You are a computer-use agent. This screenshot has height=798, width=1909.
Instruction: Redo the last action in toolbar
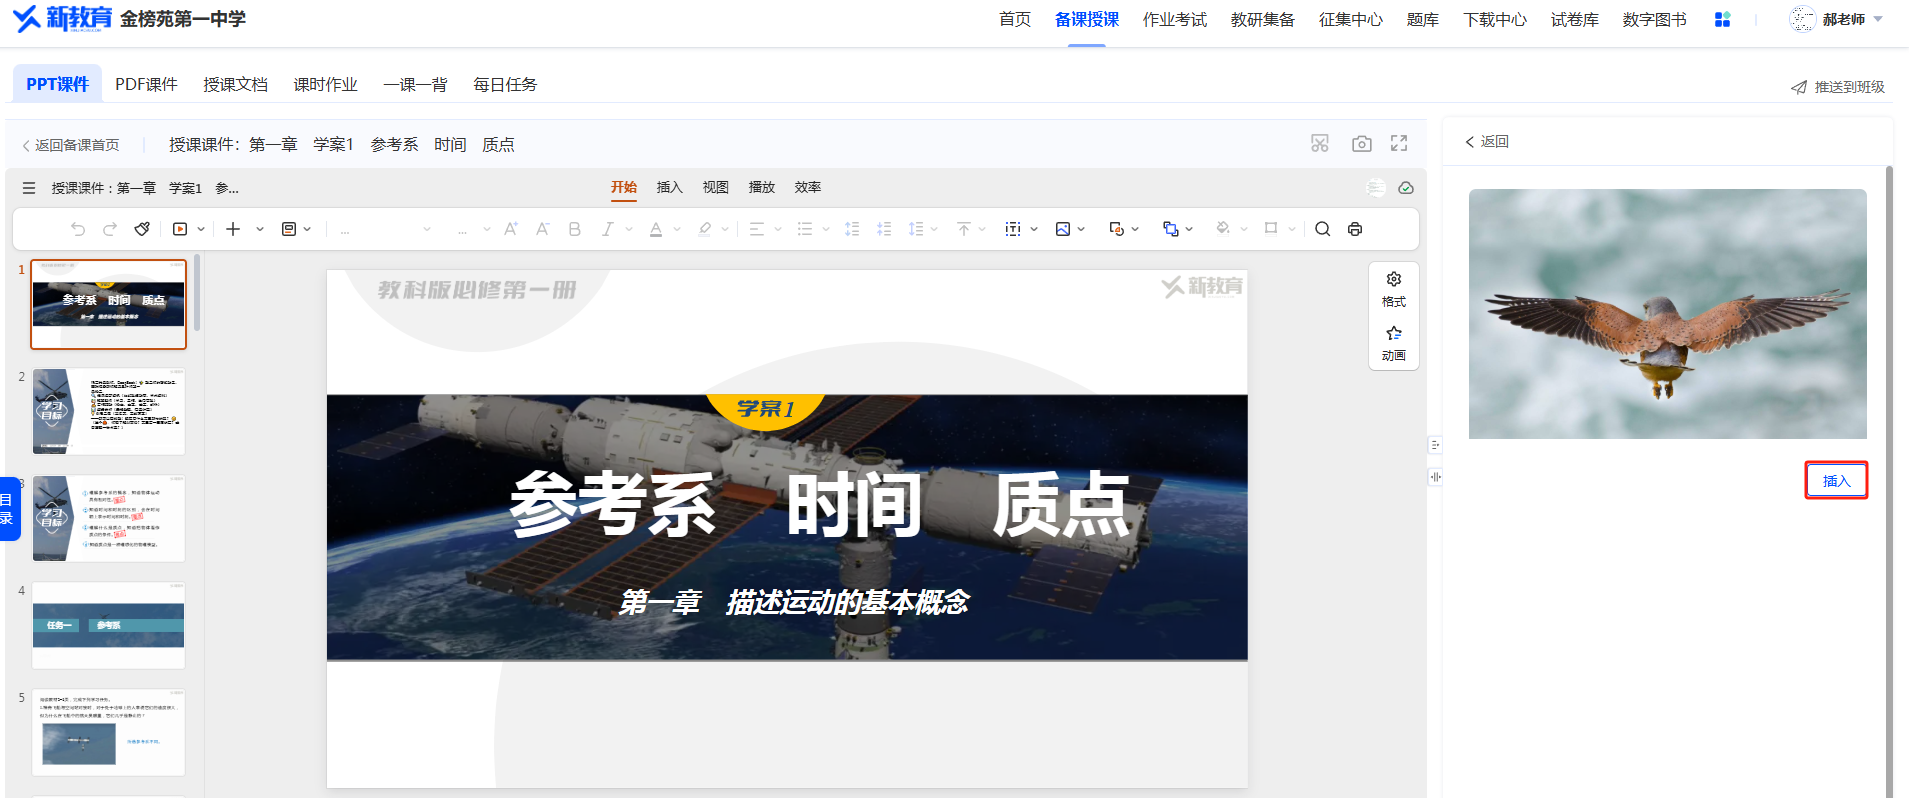coord(110,229)
